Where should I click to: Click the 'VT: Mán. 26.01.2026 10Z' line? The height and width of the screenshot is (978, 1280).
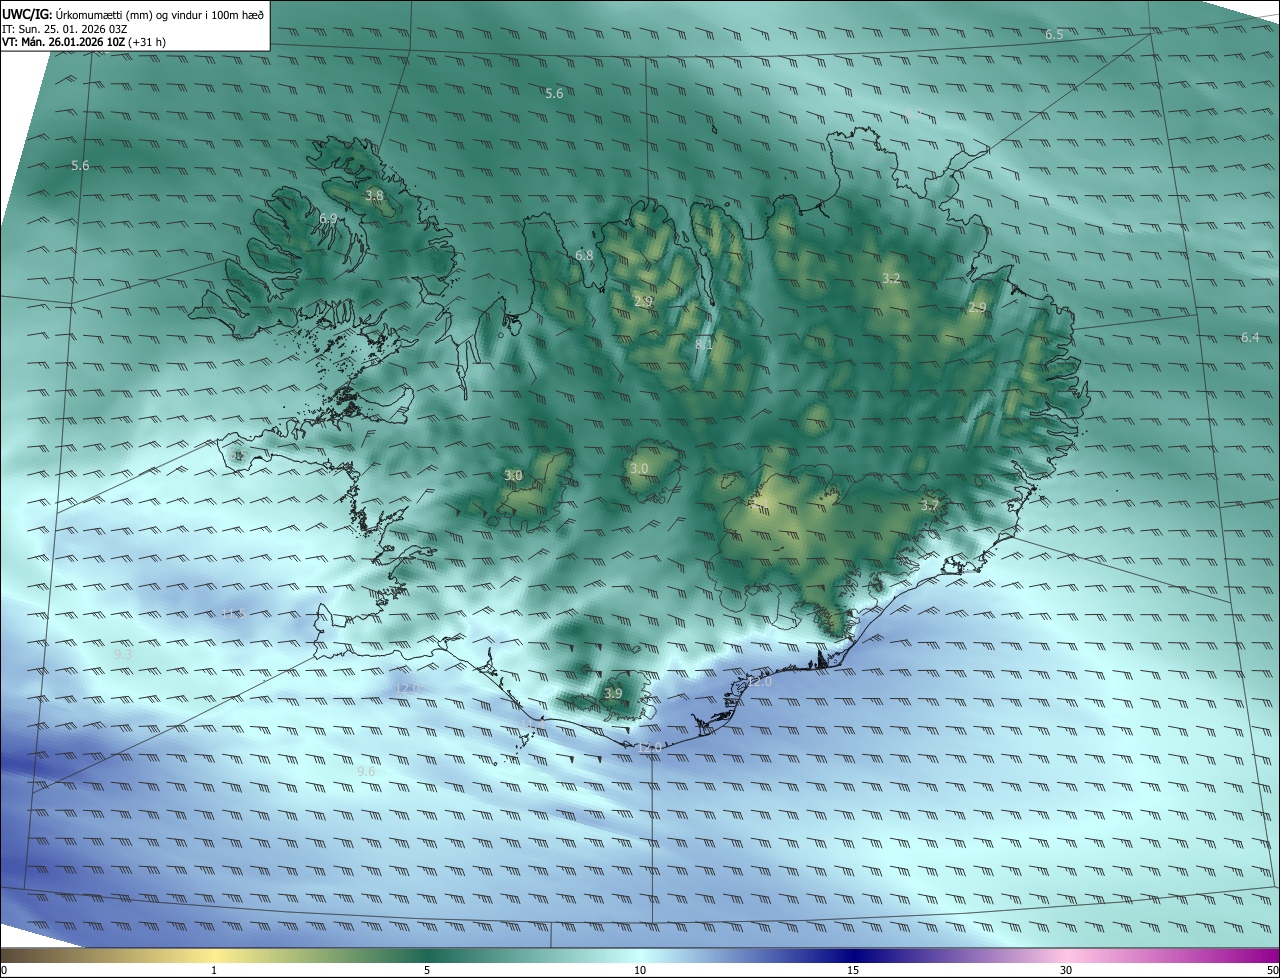click(x=62, y=43)
